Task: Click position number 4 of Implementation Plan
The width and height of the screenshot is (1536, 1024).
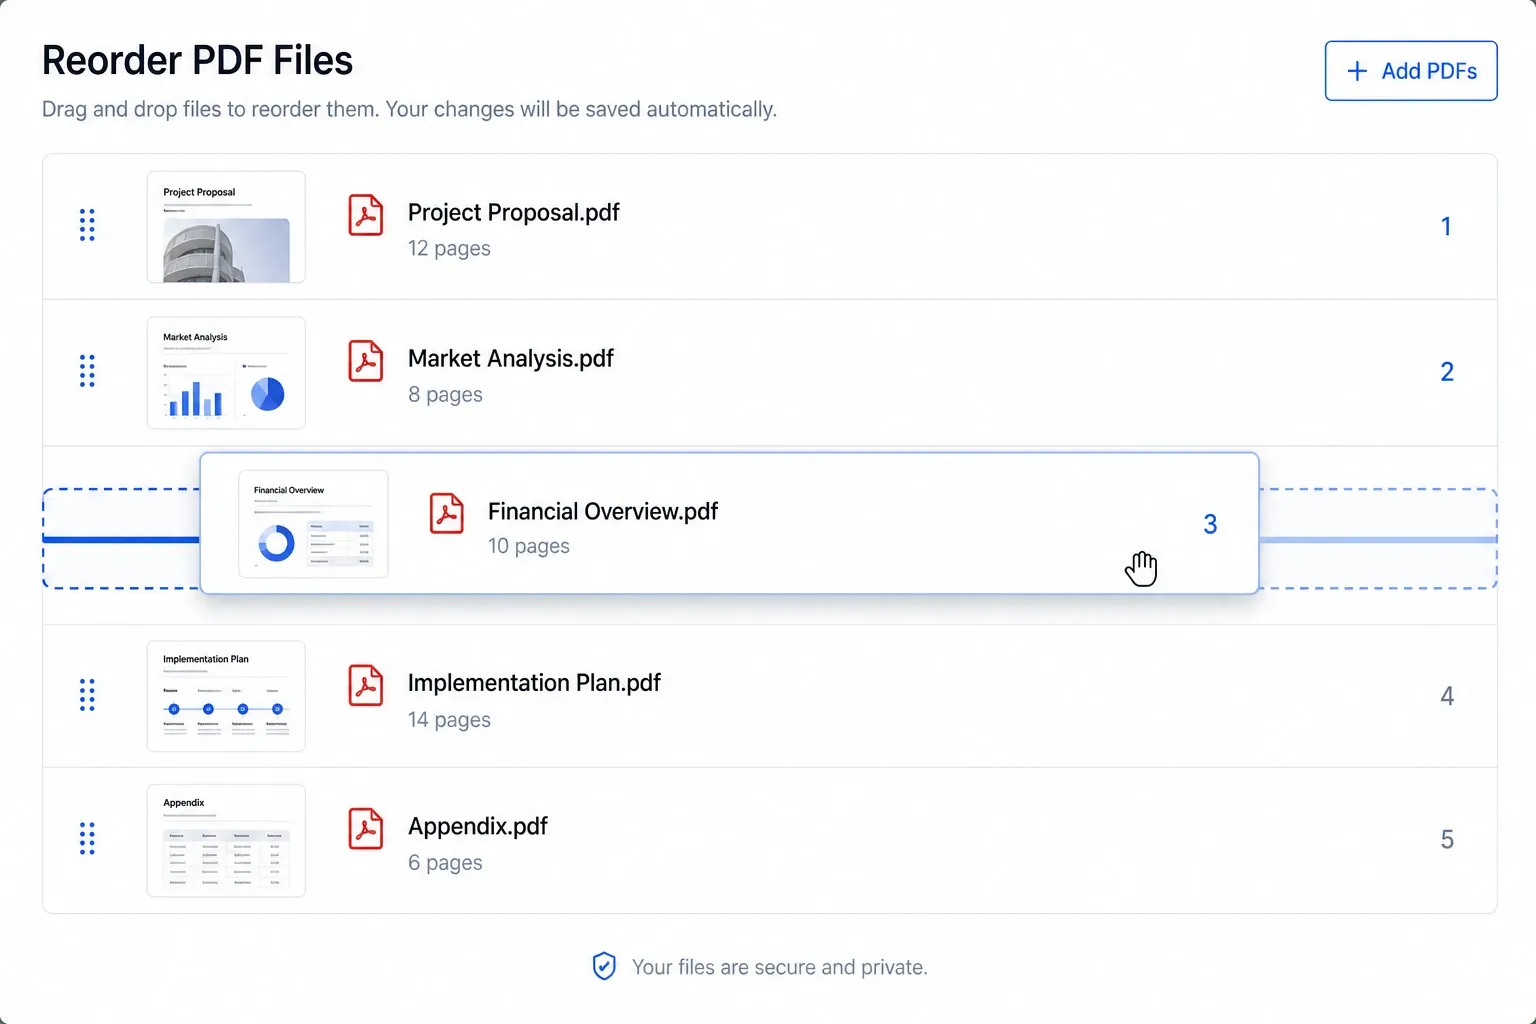Action: pos(1447,696)
